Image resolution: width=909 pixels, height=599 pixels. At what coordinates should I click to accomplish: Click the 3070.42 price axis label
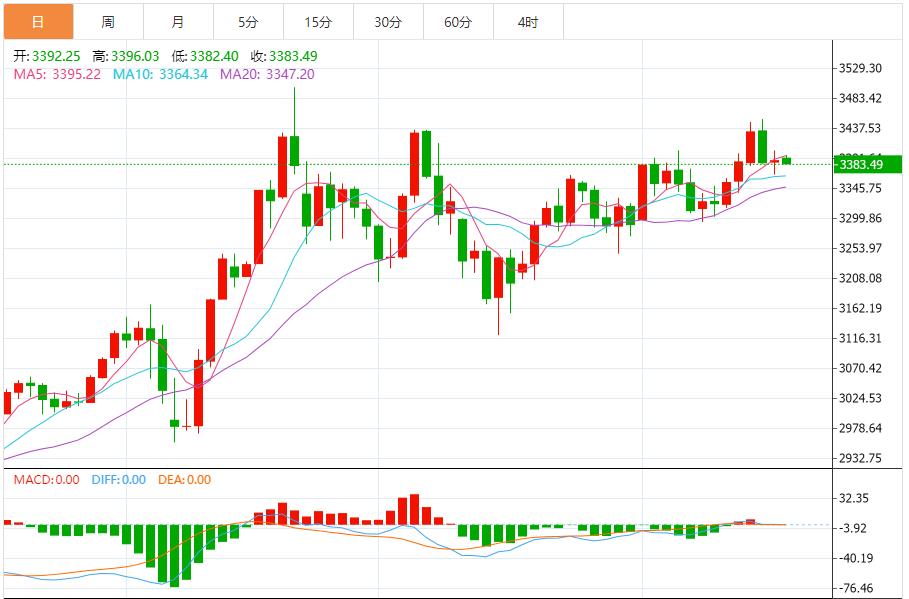(x=860, y=368)
